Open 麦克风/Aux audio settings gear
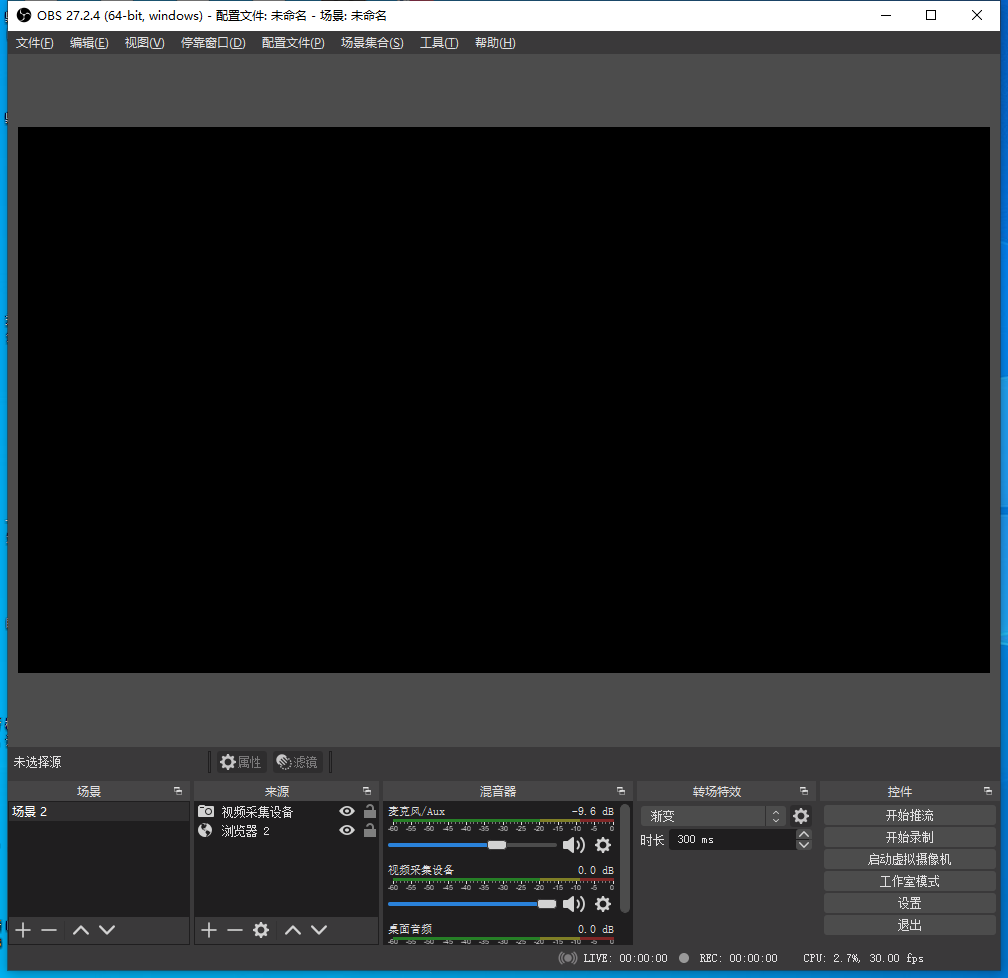 click(602, 845)
